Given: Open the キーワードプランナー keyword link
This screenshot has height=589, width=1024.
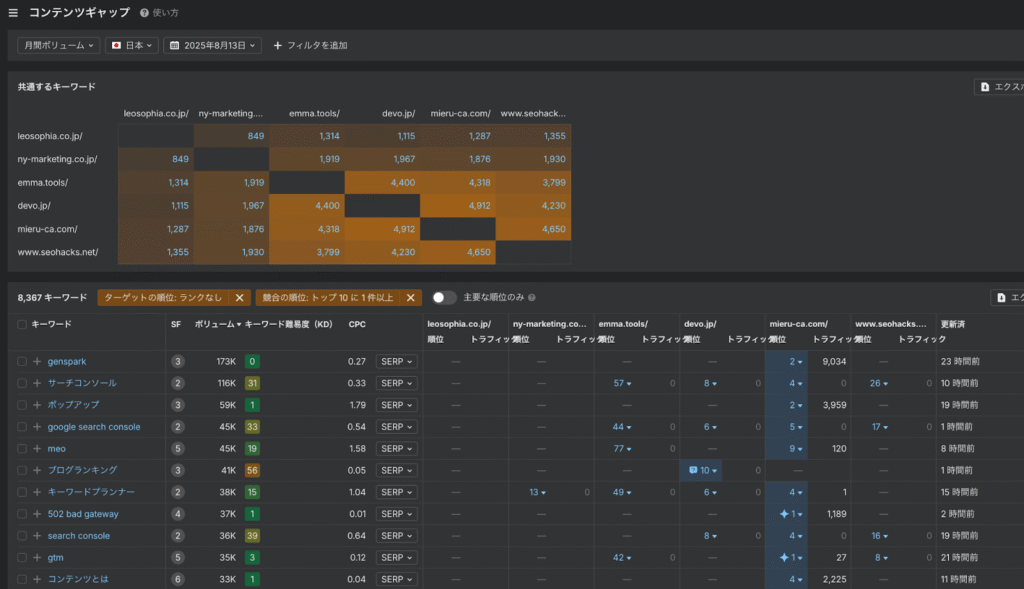Looking at the screenshot, I should [91, 492].
